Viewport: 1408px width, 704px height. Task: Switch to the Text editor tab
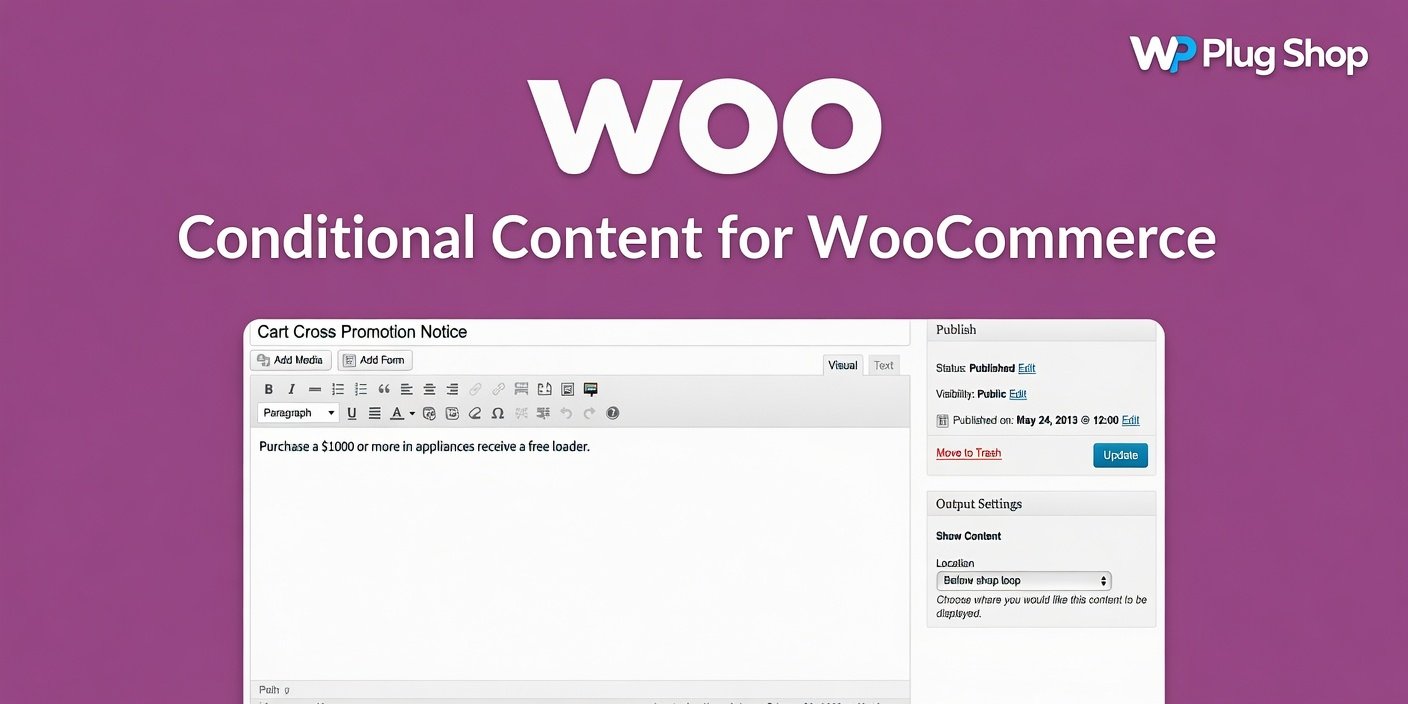(884, 365)
